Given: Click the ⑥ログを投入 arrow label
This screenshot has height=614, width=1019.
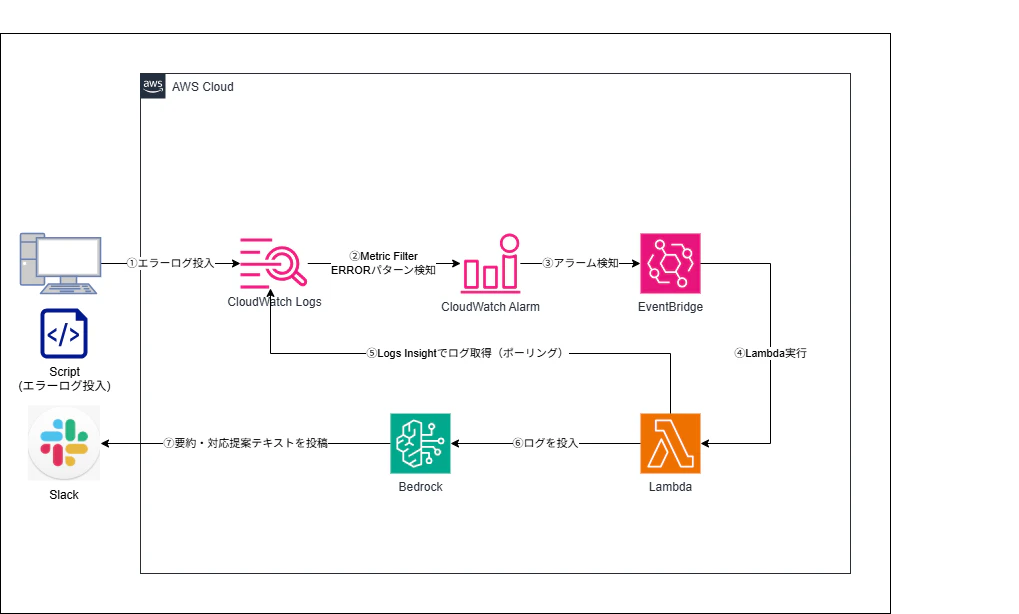Looking at the screenshot, I should (545, 443).
